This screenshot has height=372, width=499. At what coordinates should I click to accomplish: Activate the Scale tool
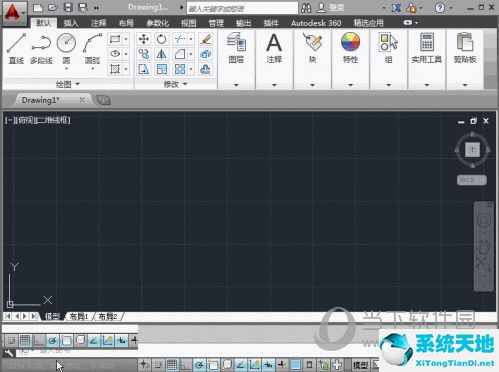[162, 69]
